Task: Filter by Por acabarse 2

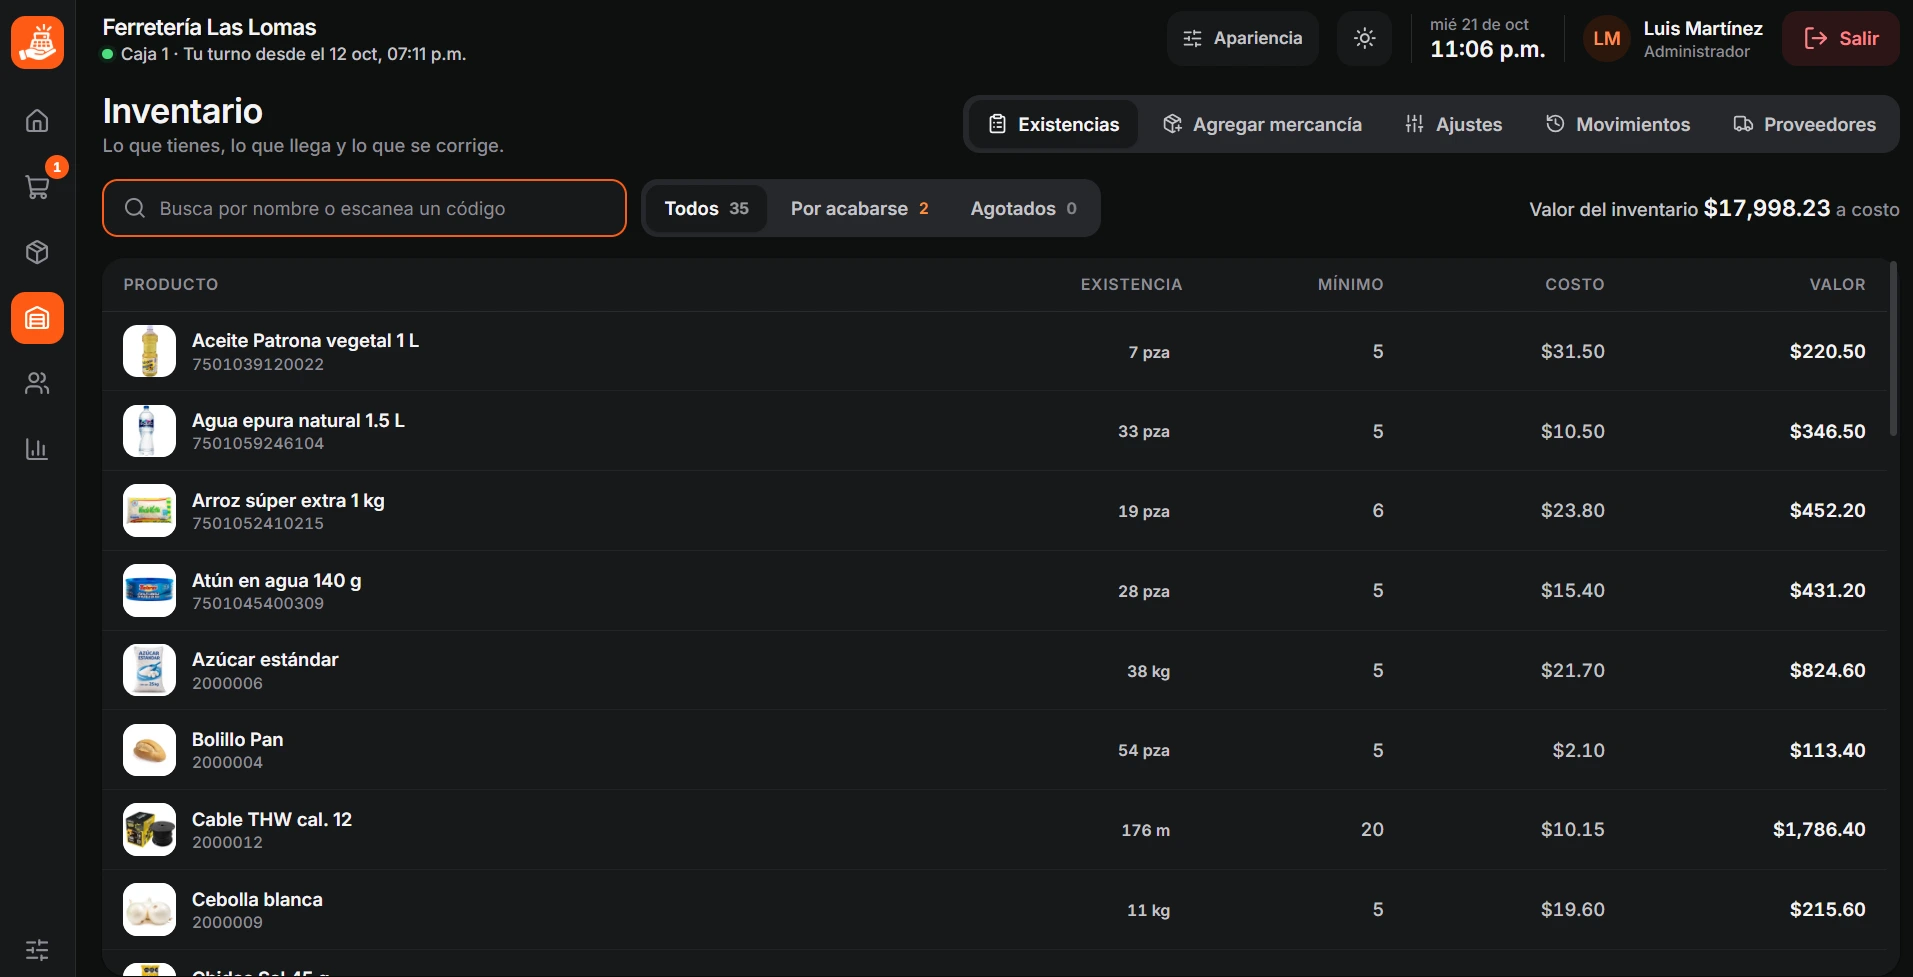Action: click(x=859, y=208)
